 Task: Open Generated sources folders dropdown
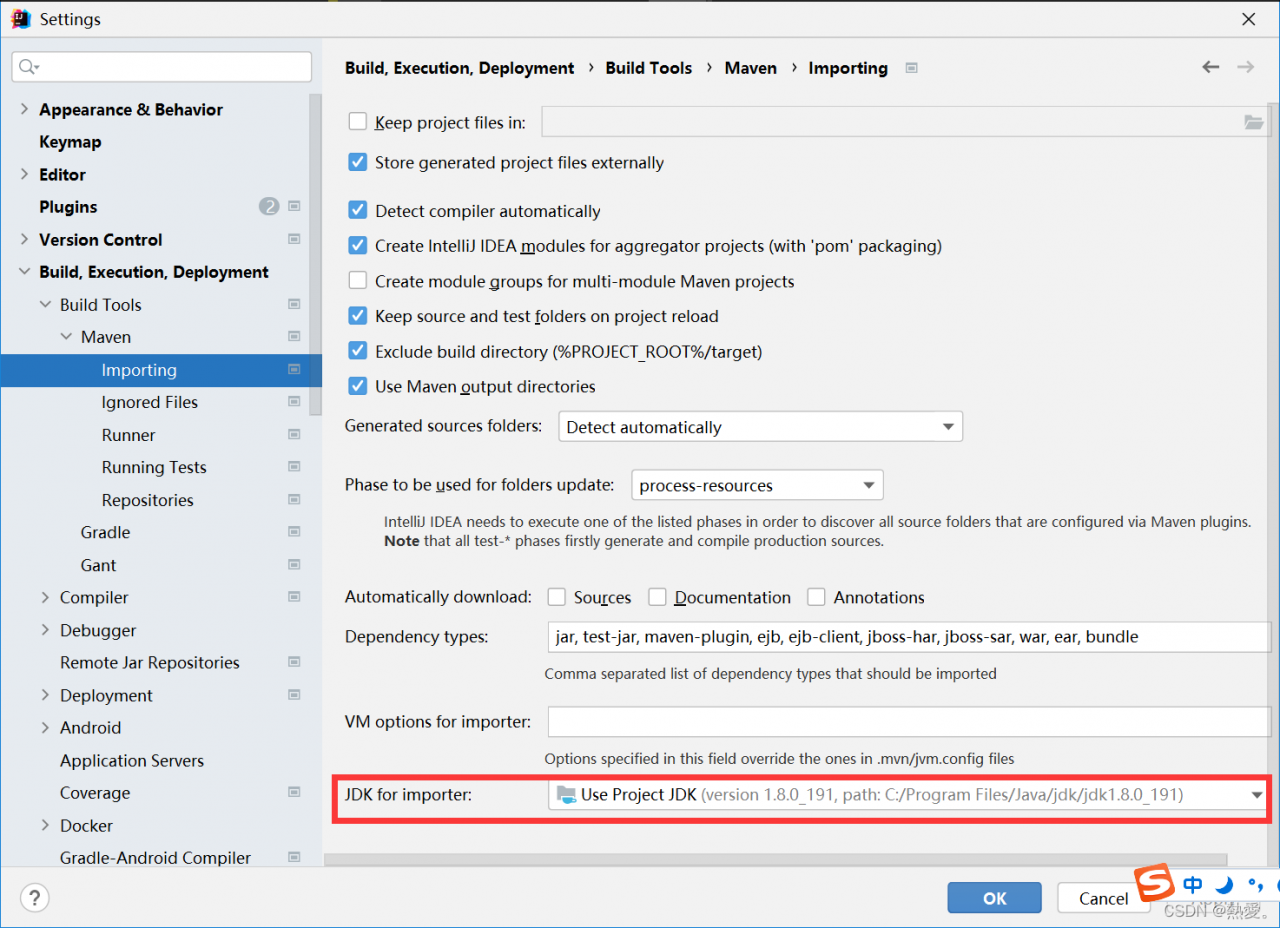tap(760, 427)
